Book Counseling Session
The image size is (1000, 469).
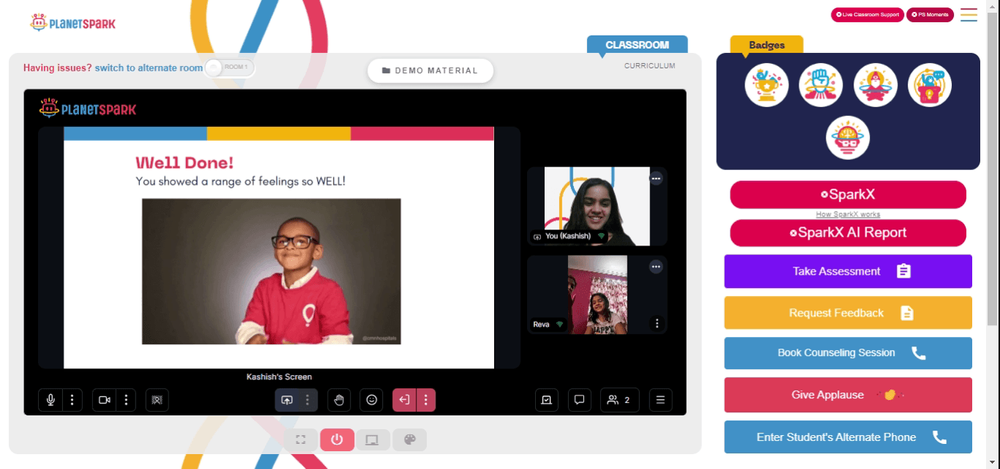(x=848, y=353)
